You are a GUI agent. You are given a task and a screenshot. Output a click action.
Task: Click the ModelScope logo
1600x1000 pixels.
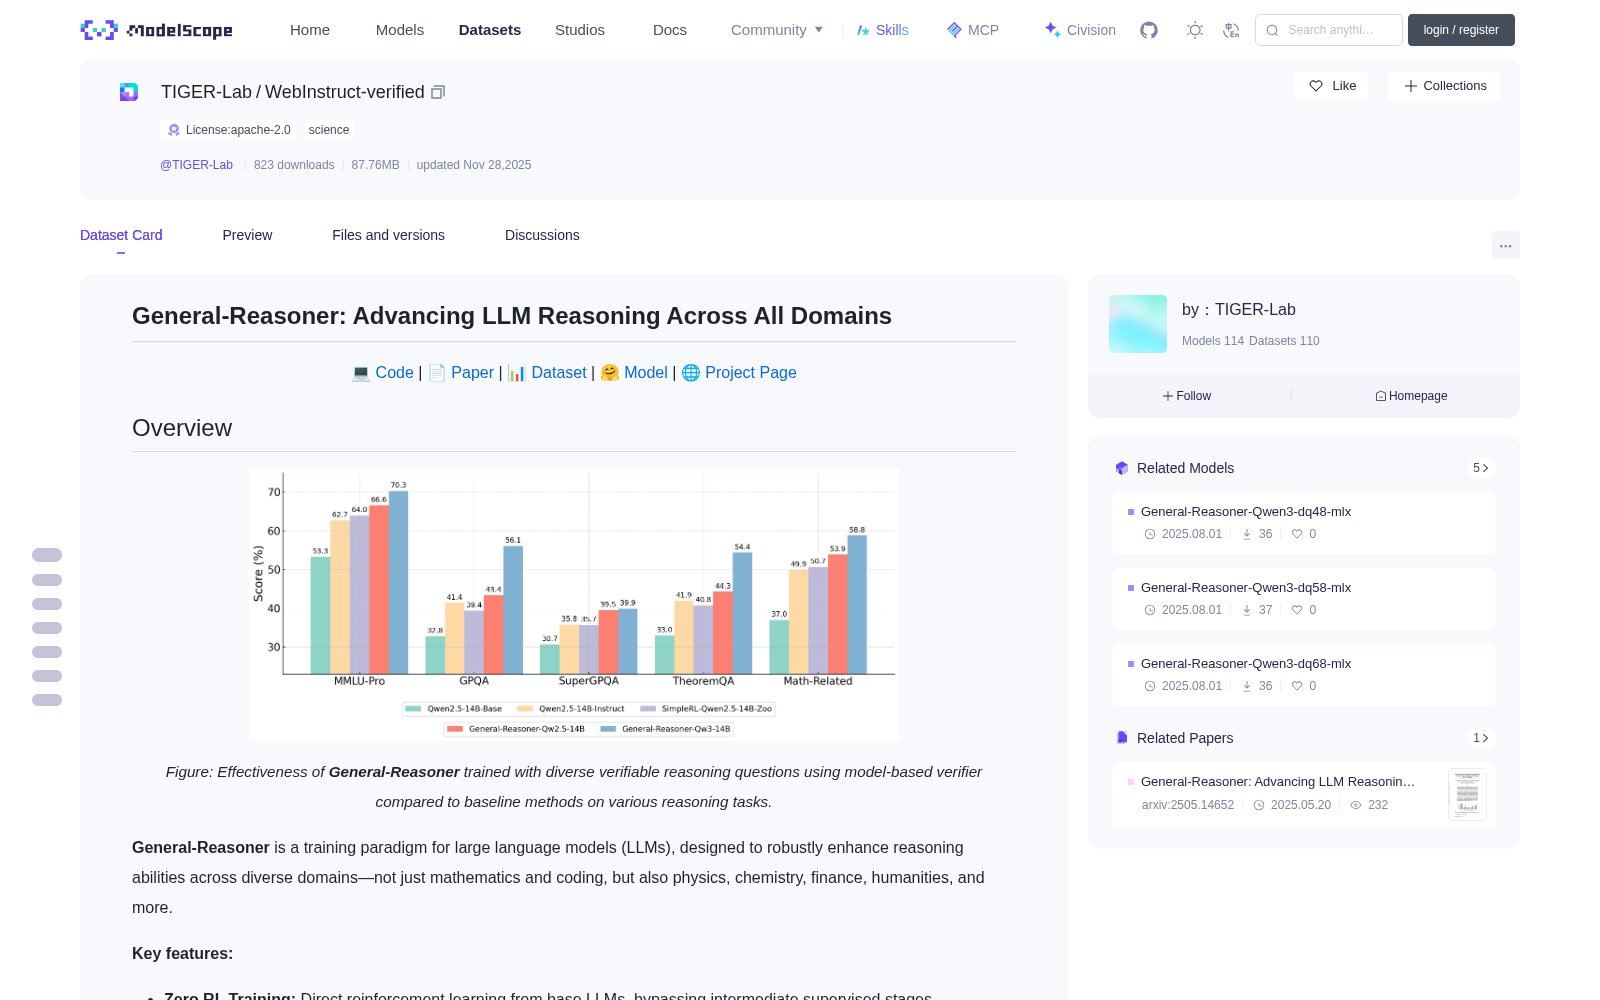pos(156,30)
